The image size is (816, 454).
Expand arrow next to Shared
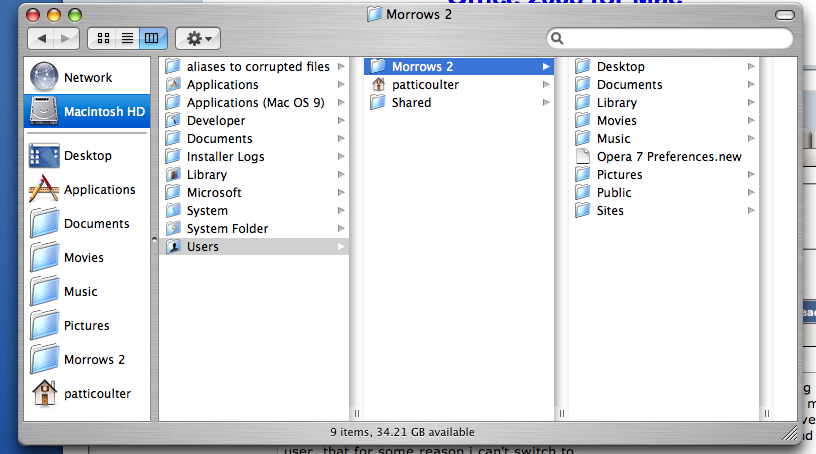[546, 103]
